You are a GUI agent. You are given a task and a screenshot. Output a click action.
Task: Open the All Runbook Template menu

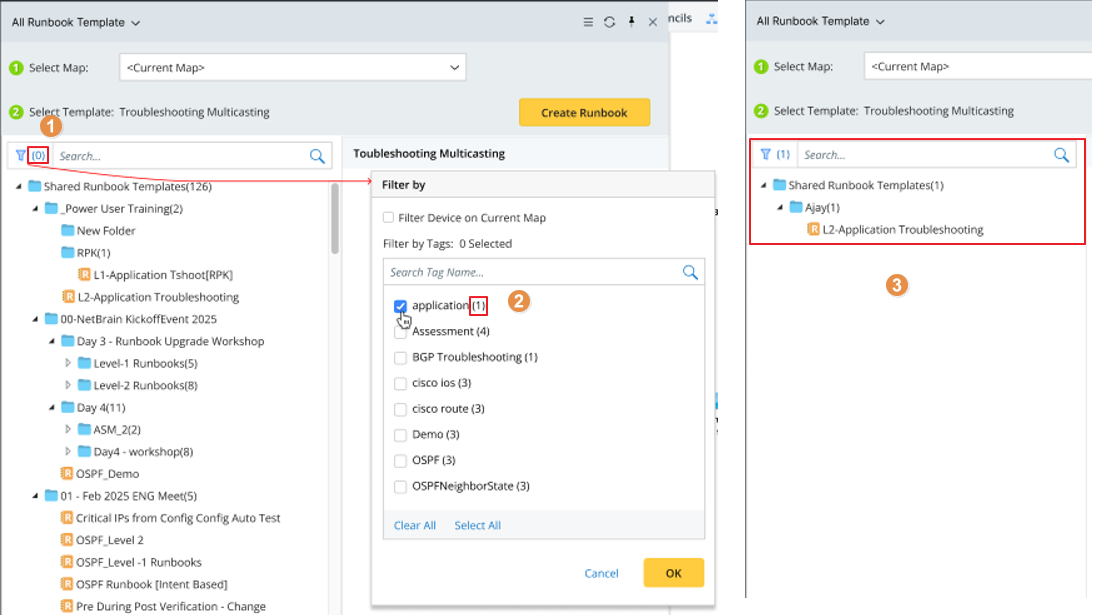point(76,22)
